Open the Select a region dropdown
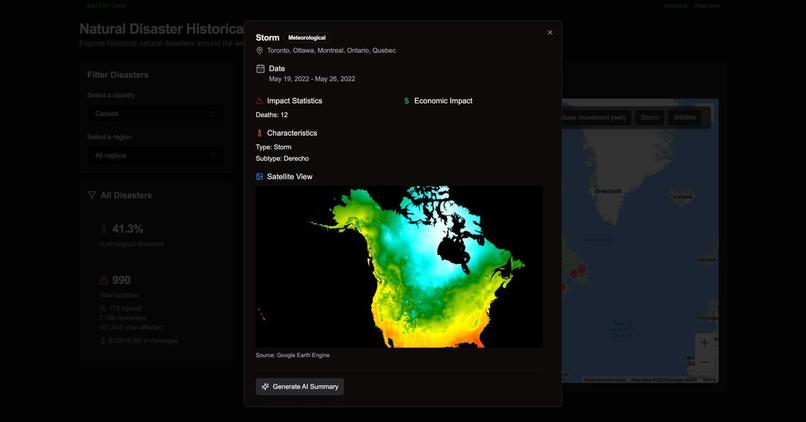Screen dimensions: 806x422 155,155
